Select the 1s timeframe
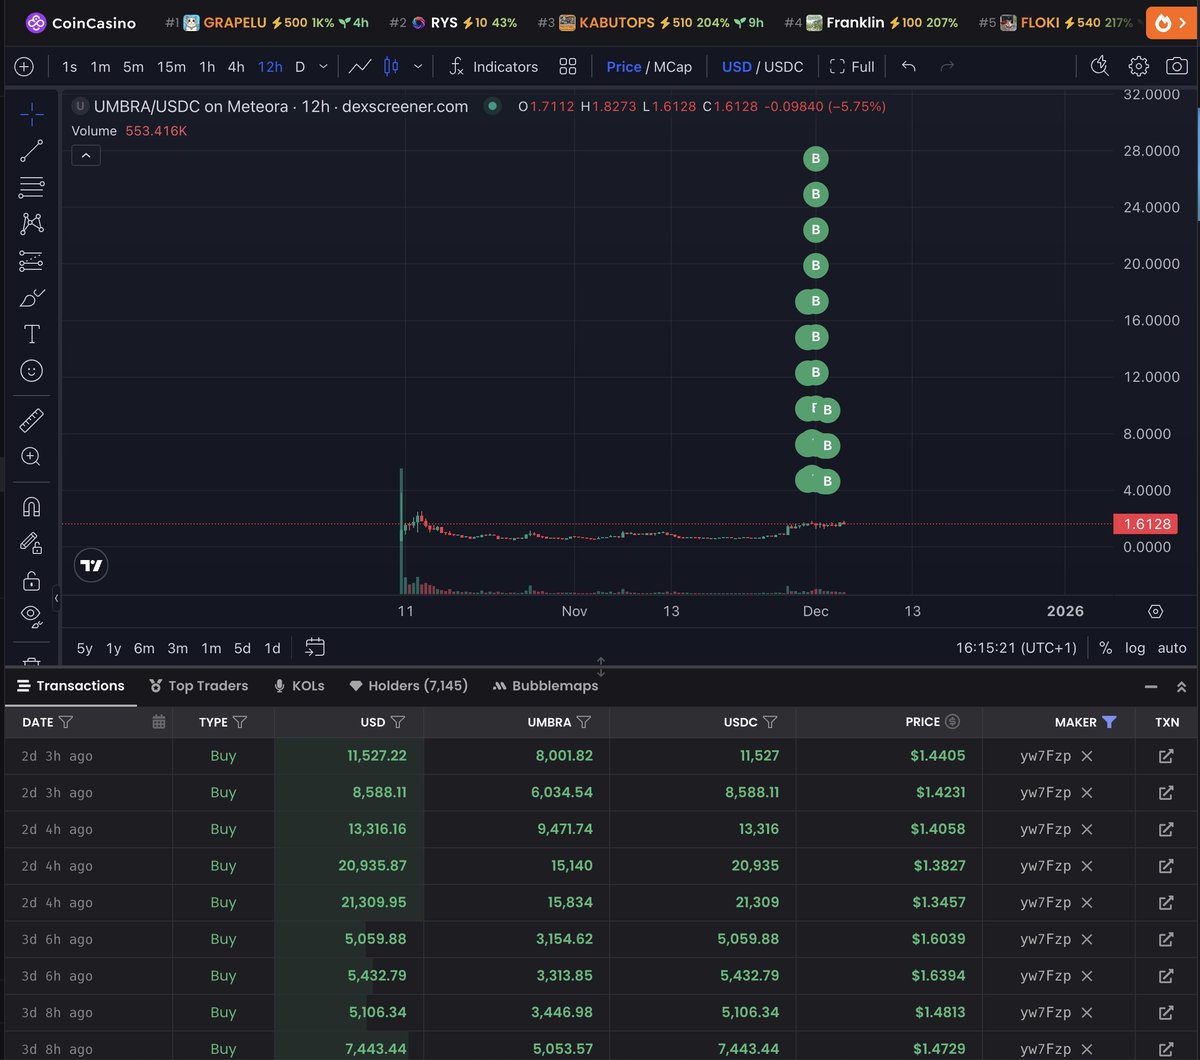The image size is (1200, 1060). coord(69,67)
